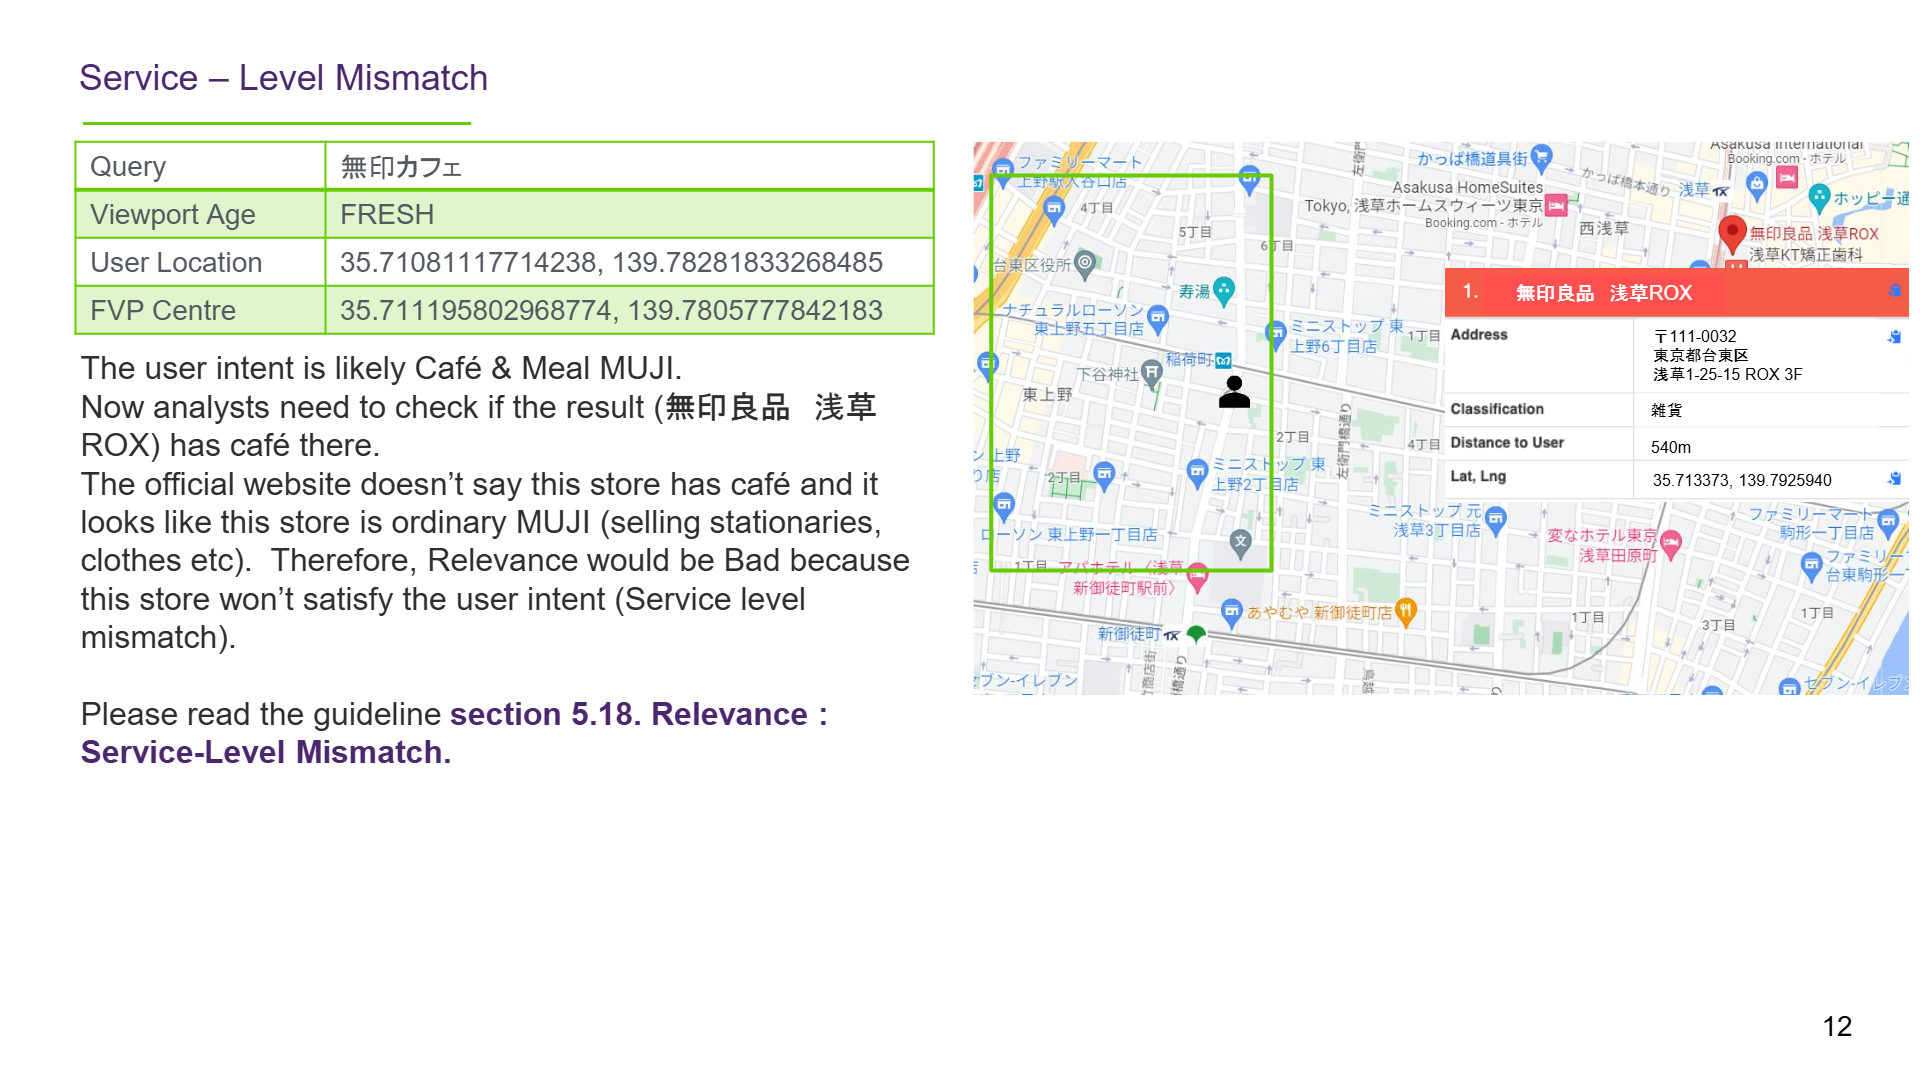Click the 浅草KT矯正歯科 map label

tap(1806, 255)
